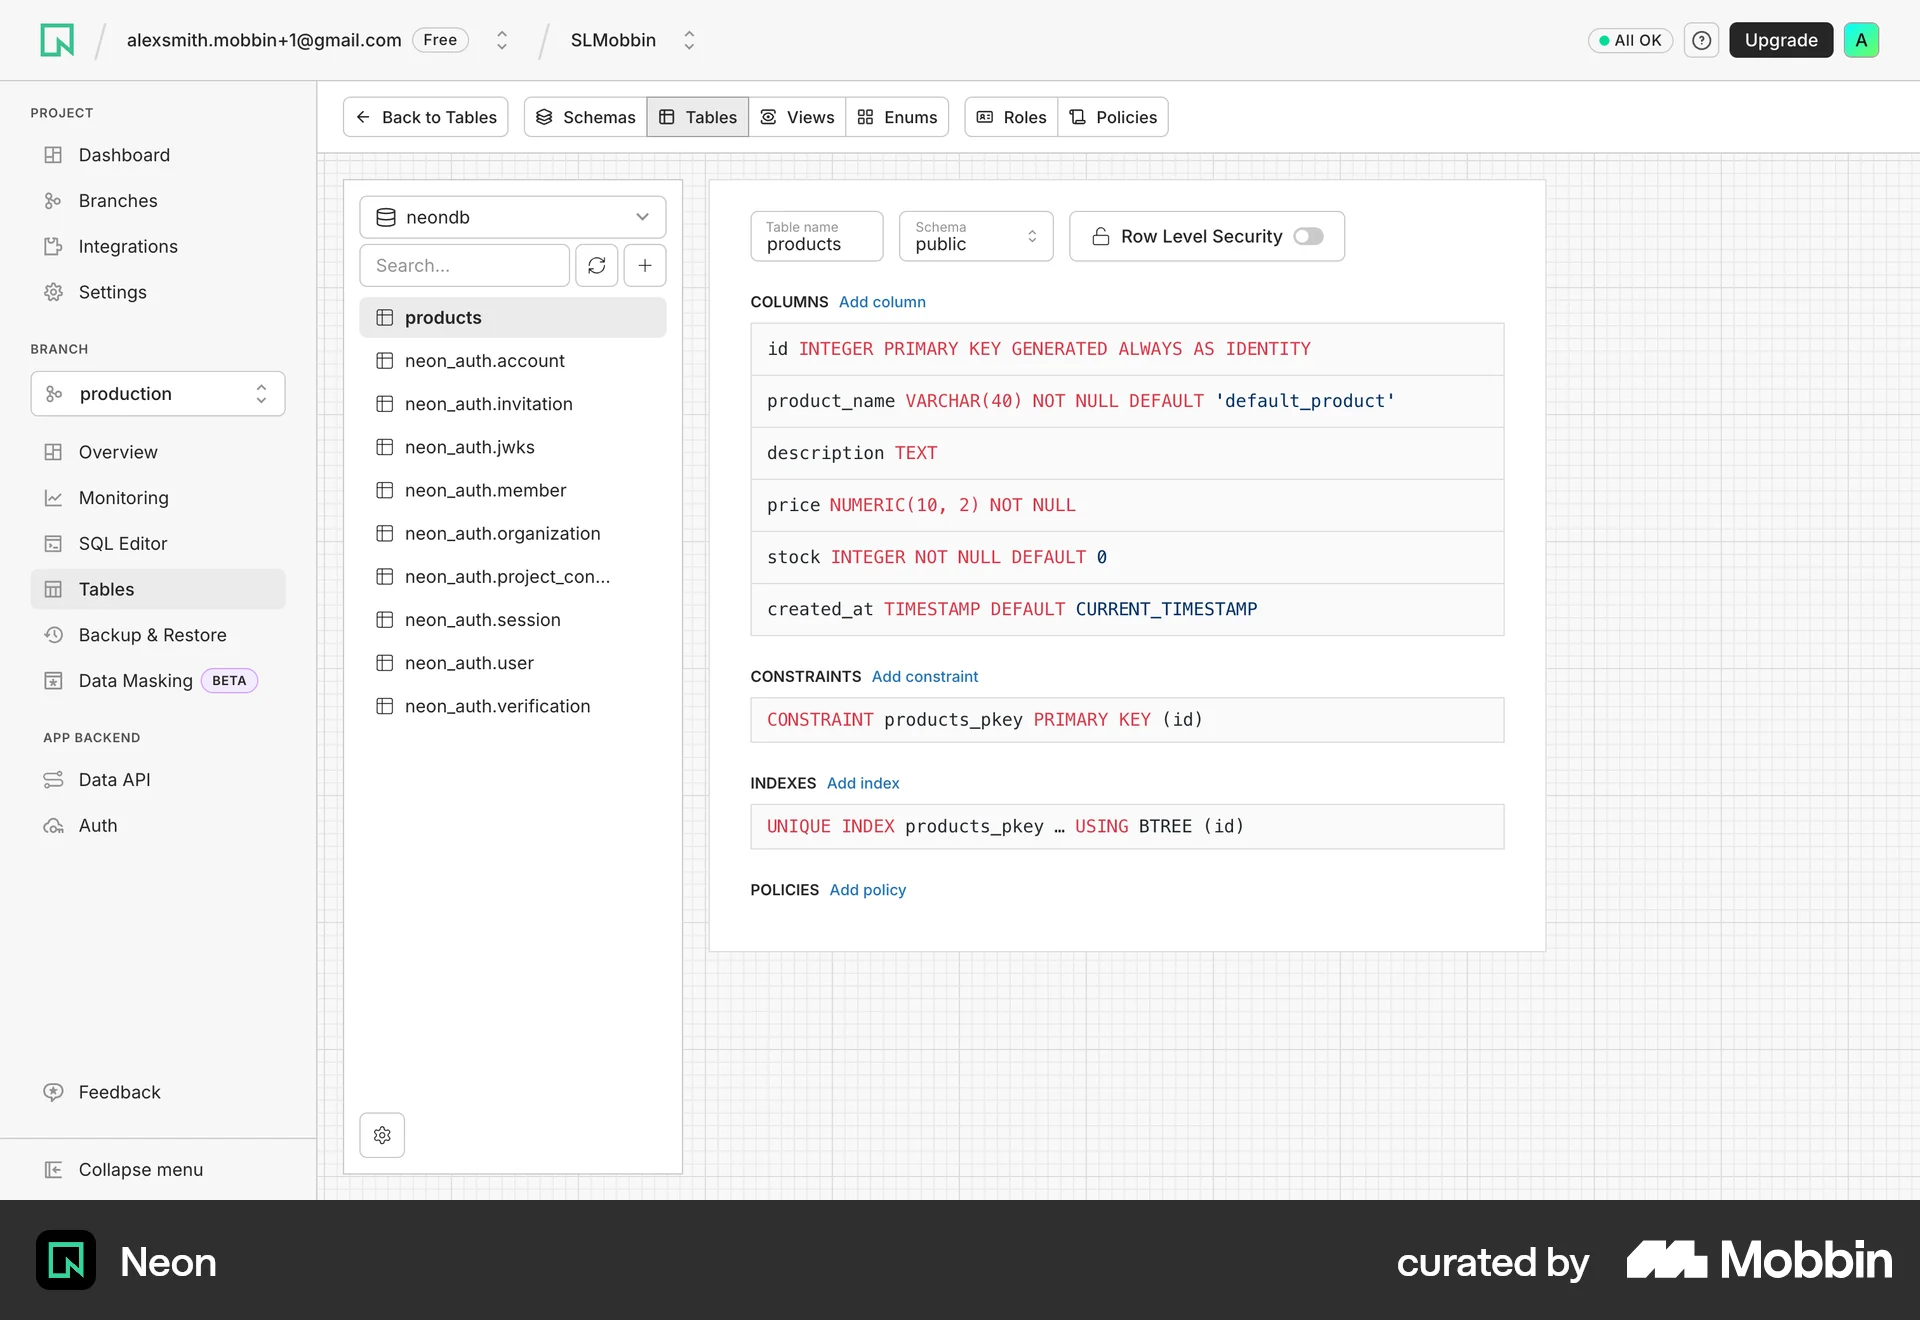Select neon_auth.member table

513,490
